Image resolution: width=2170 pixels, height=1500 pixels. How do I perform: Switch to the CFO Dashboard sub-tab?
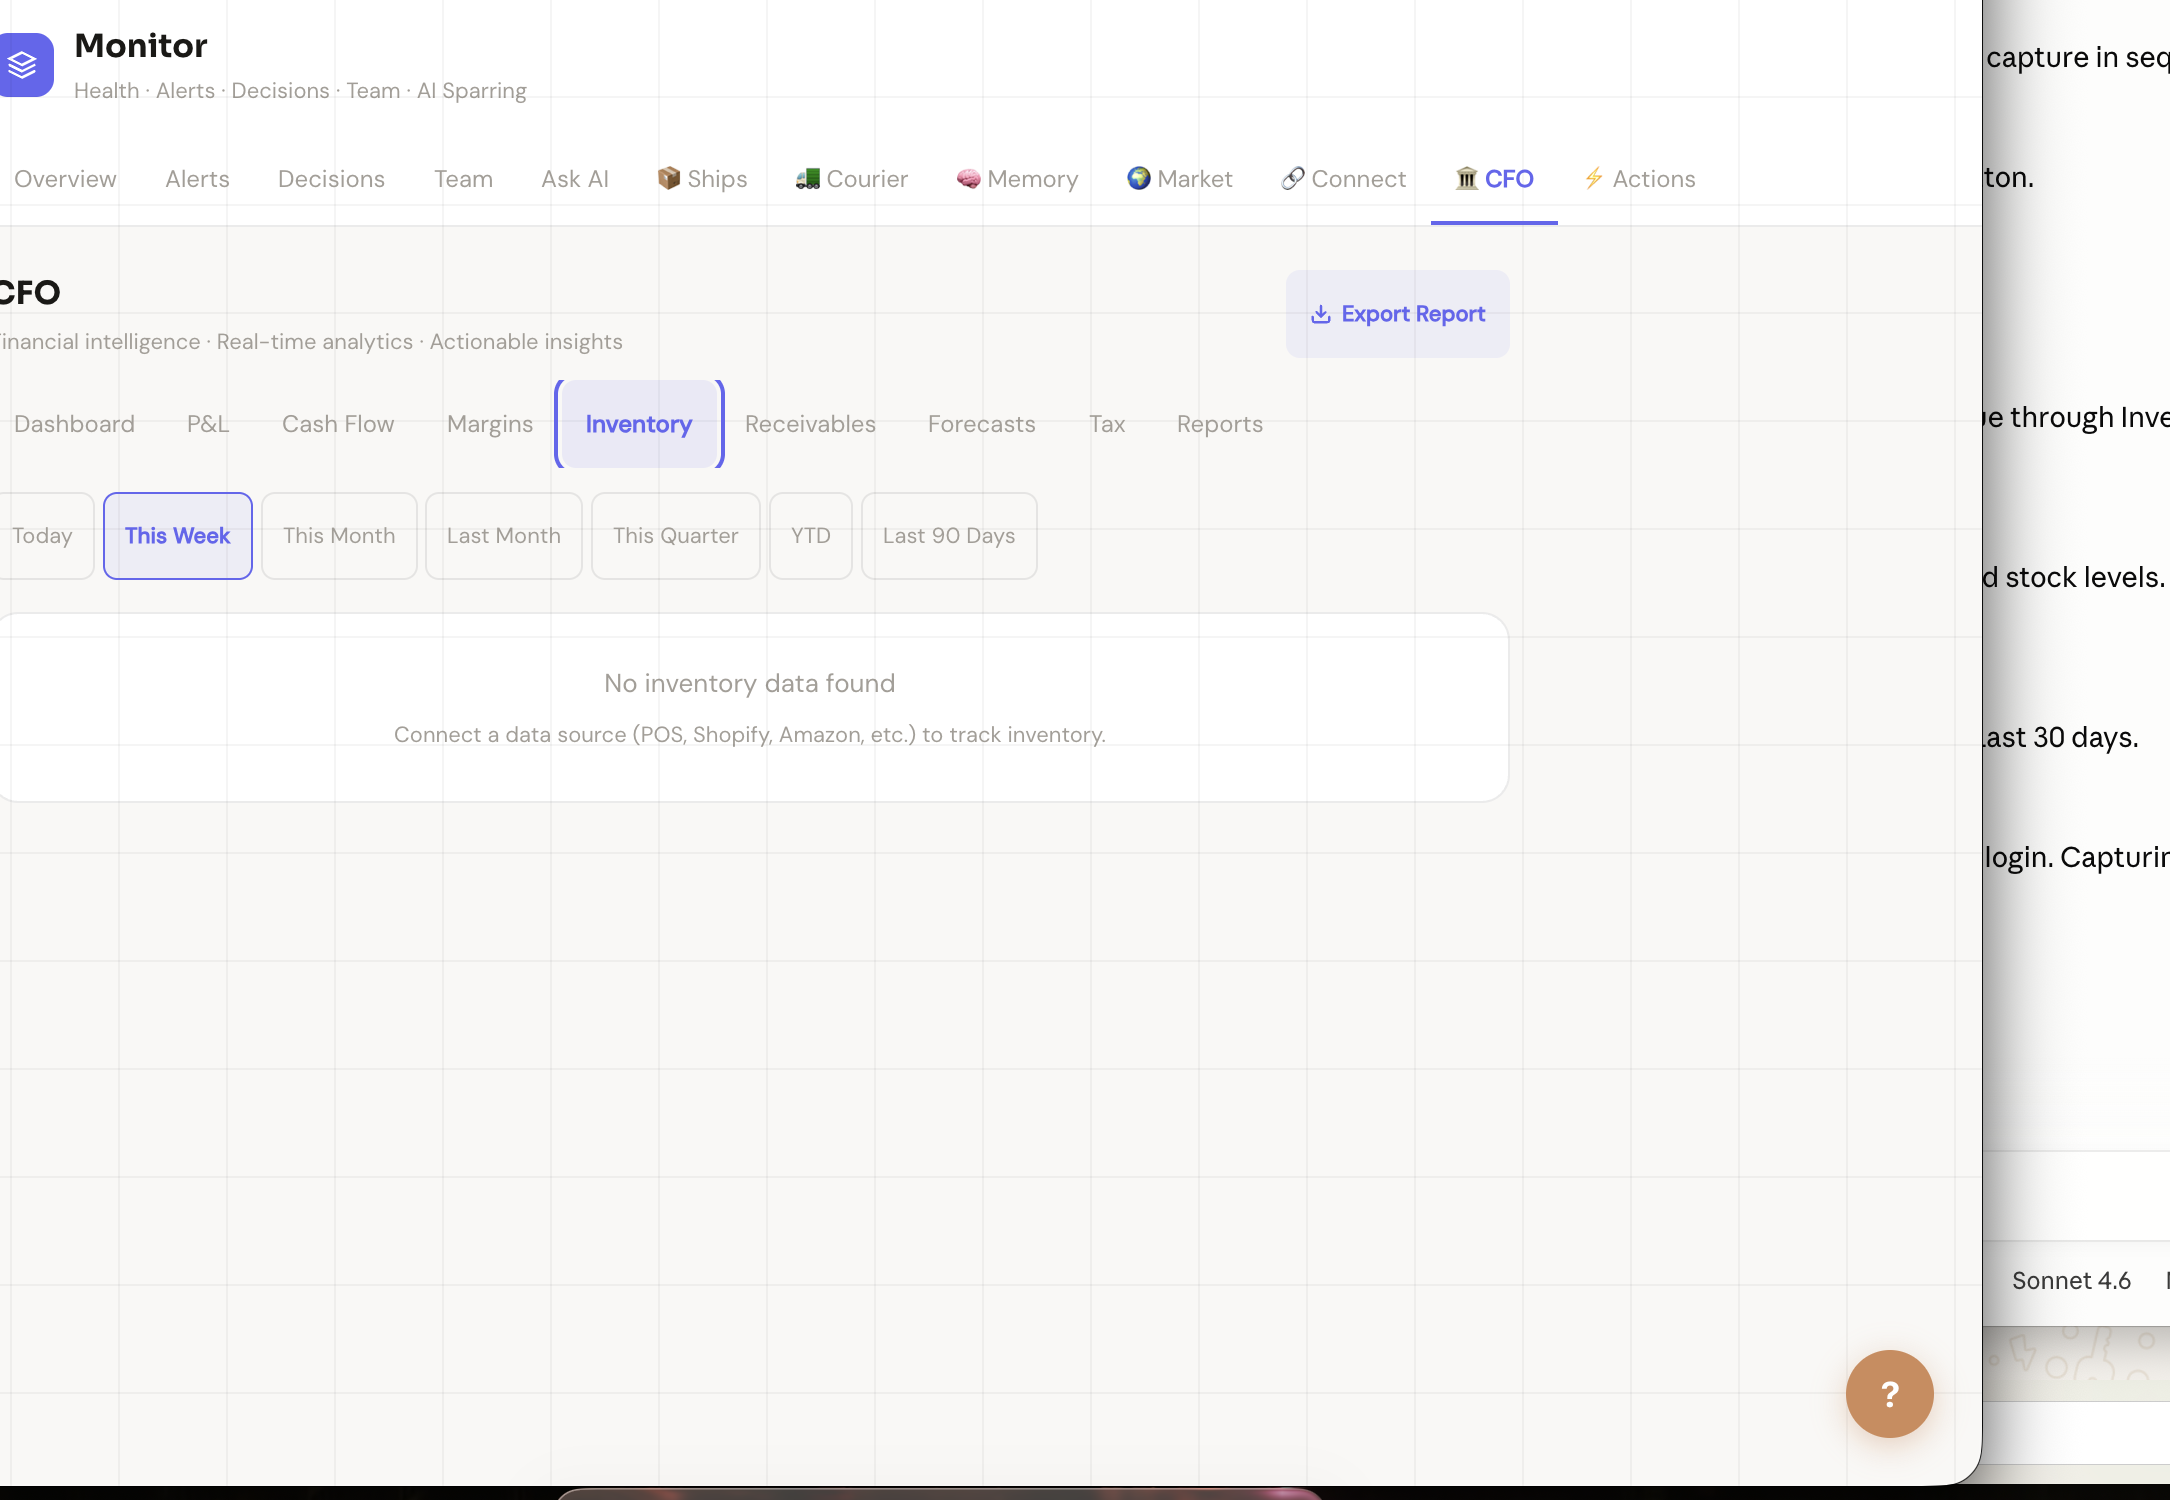pyautogui.click(x=74, y=424)
